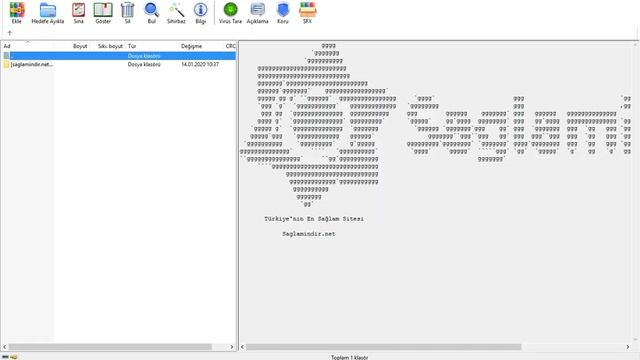
Task: Sort list by Boyut column header
Action: click(80, 46)
